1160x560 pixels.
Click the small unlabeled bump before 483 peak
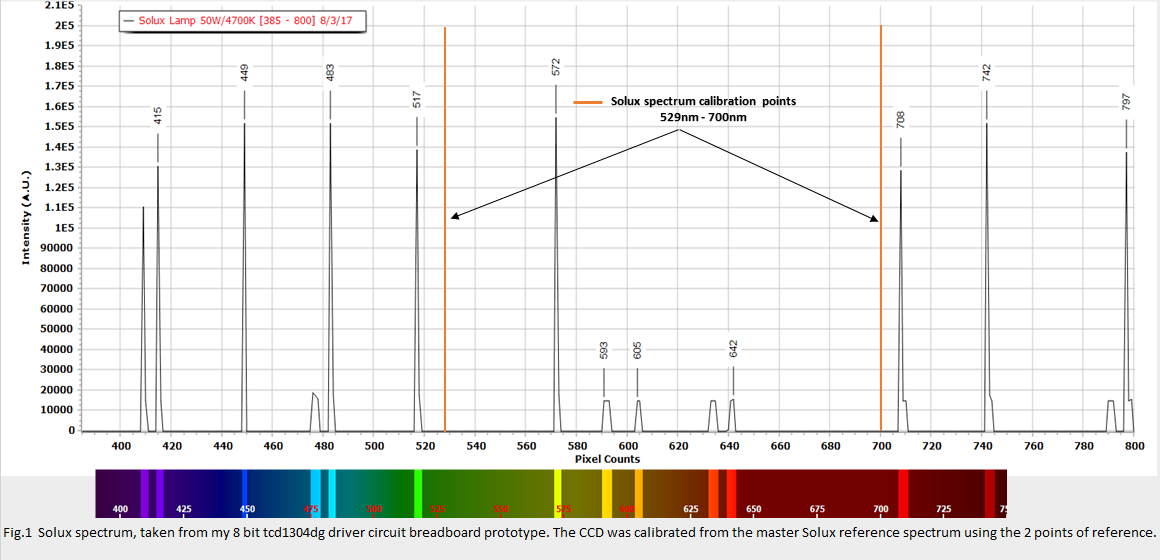(314, 411)
